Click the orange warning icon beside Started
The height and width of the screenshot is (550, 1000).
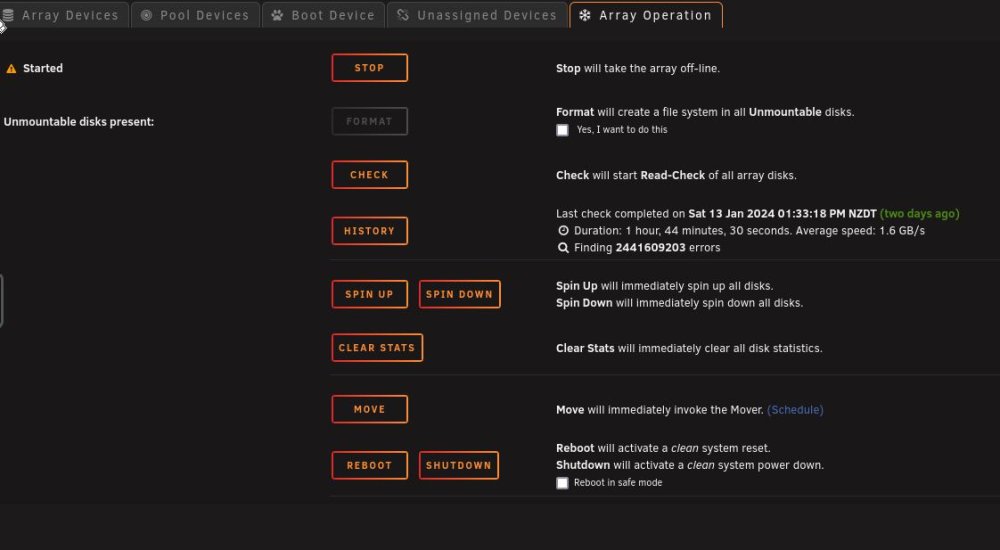coord(11,68)
